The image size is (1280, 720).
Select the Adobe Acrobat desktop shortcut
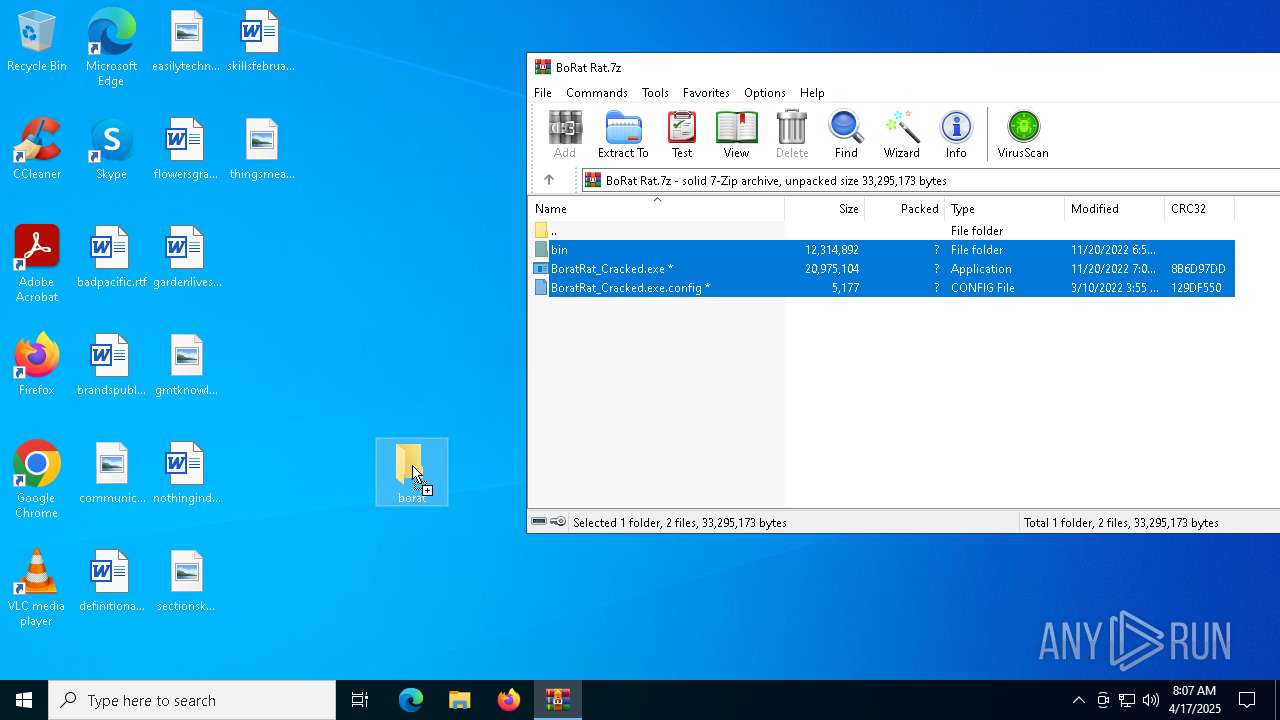(37, 264)
